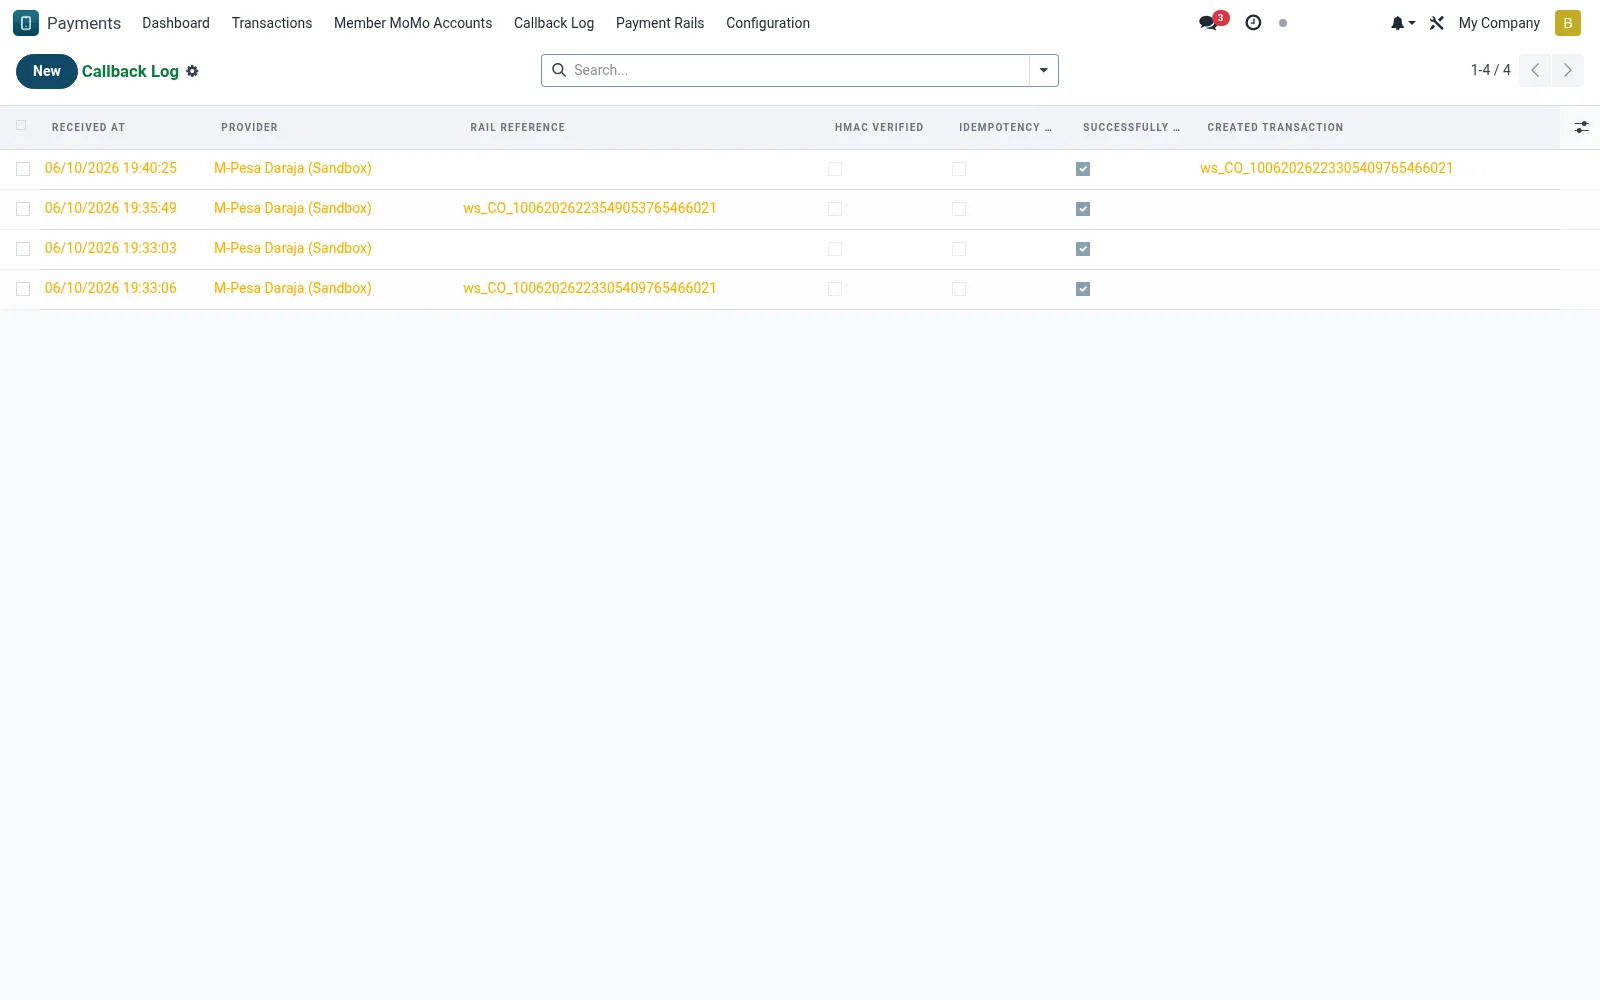Click the Callback Log settings gear icon

[192, 71]
